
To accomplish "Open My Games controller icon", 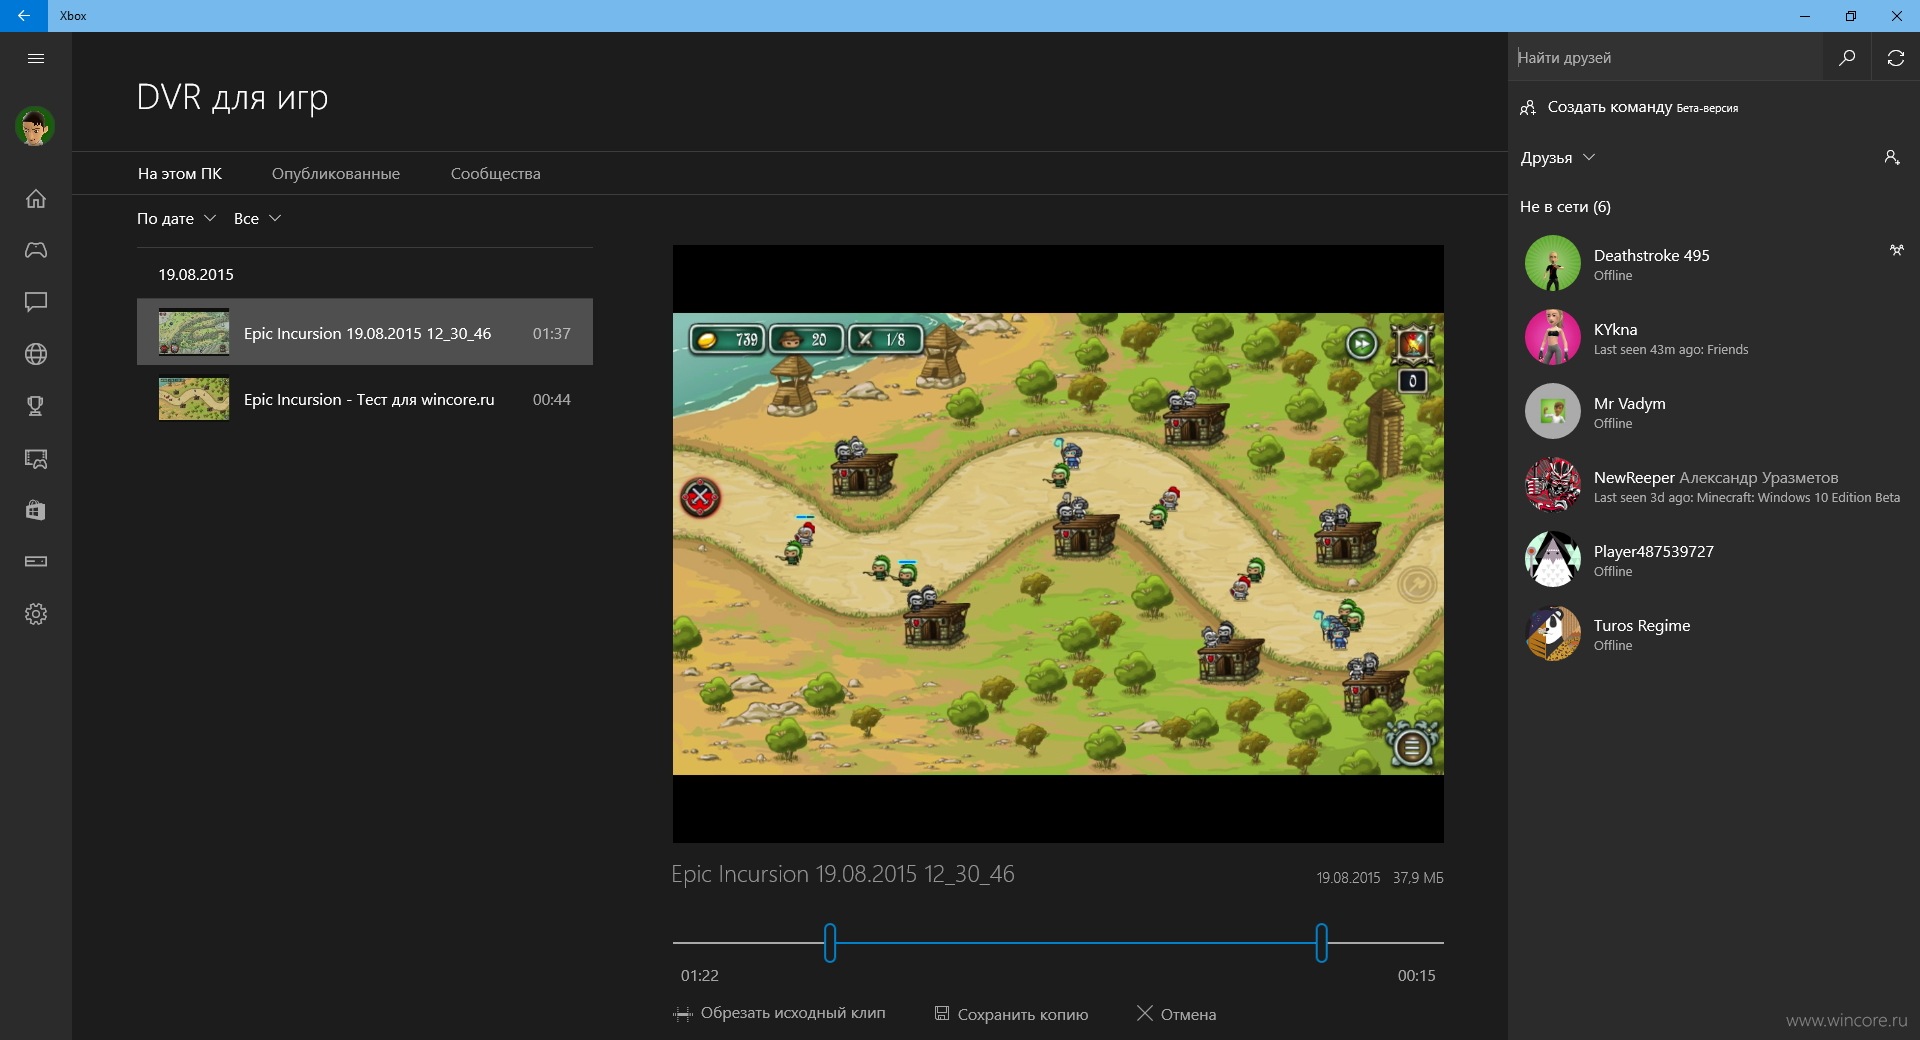I will click(x=36, y=250).
